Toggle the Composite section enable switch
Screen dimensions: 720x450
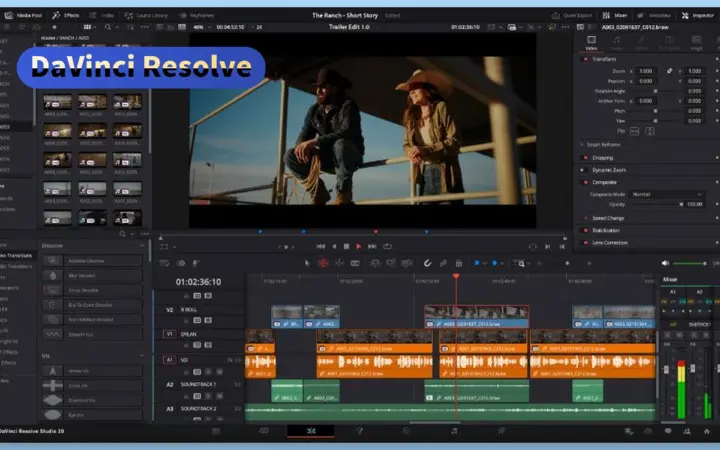point(585,182)
